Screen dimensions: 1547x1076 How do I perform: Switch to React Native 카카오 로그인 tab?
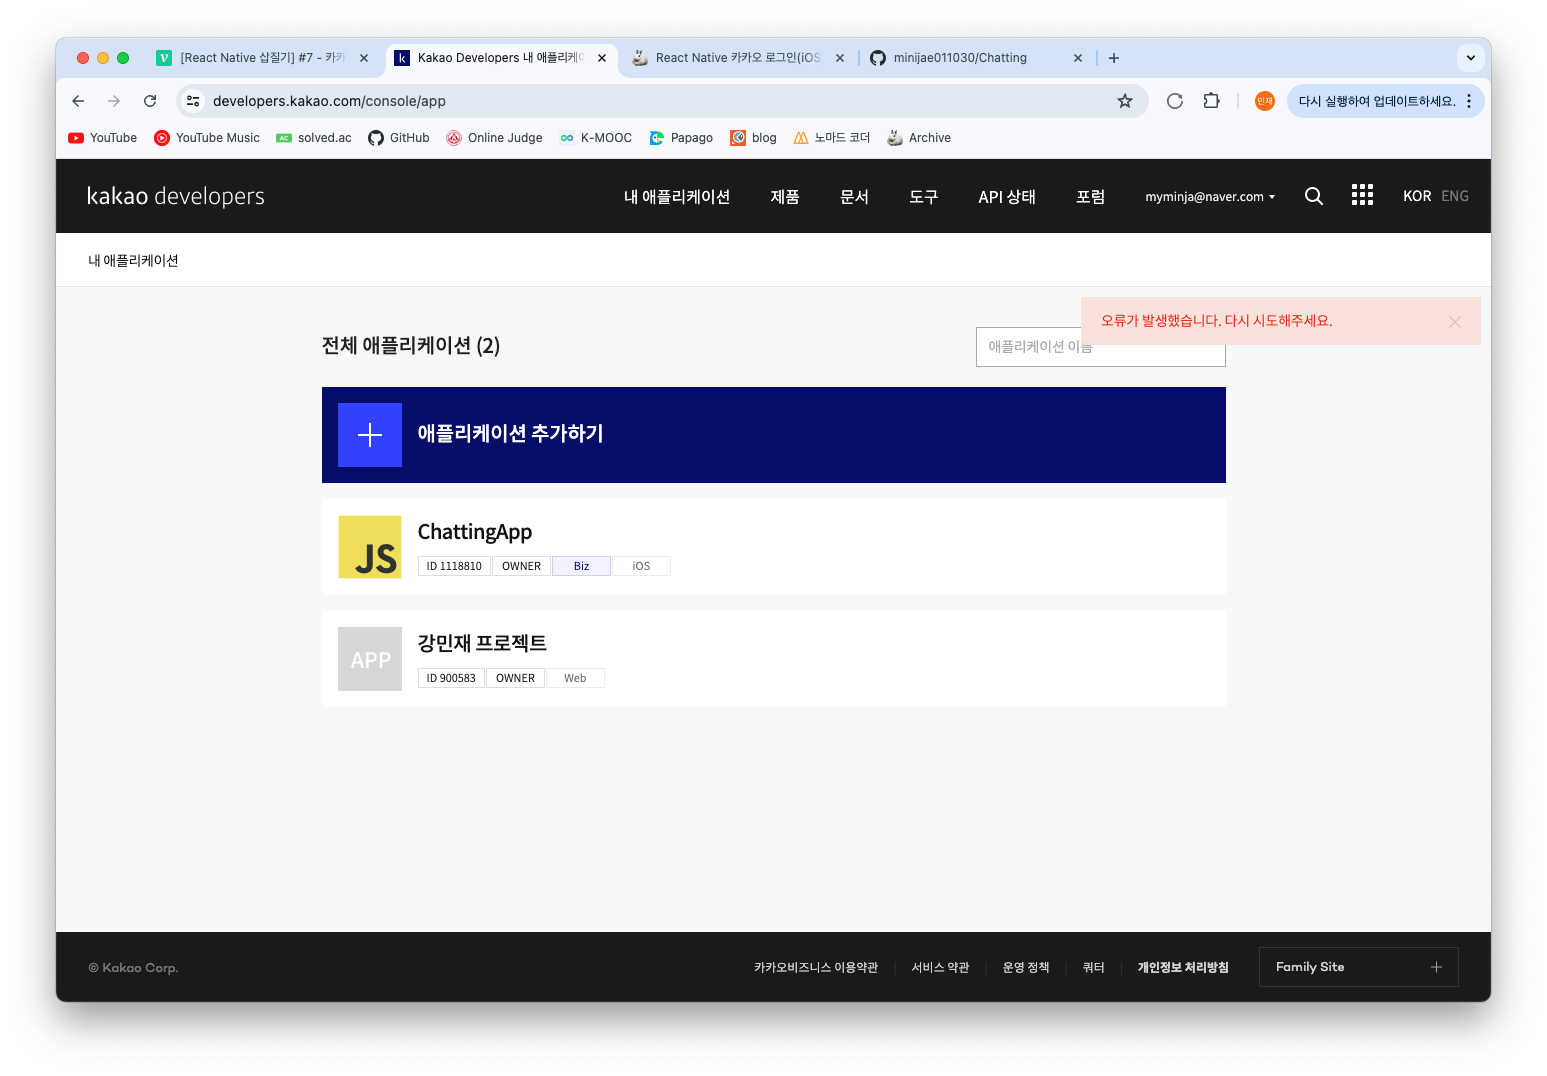tap(737, 58)
